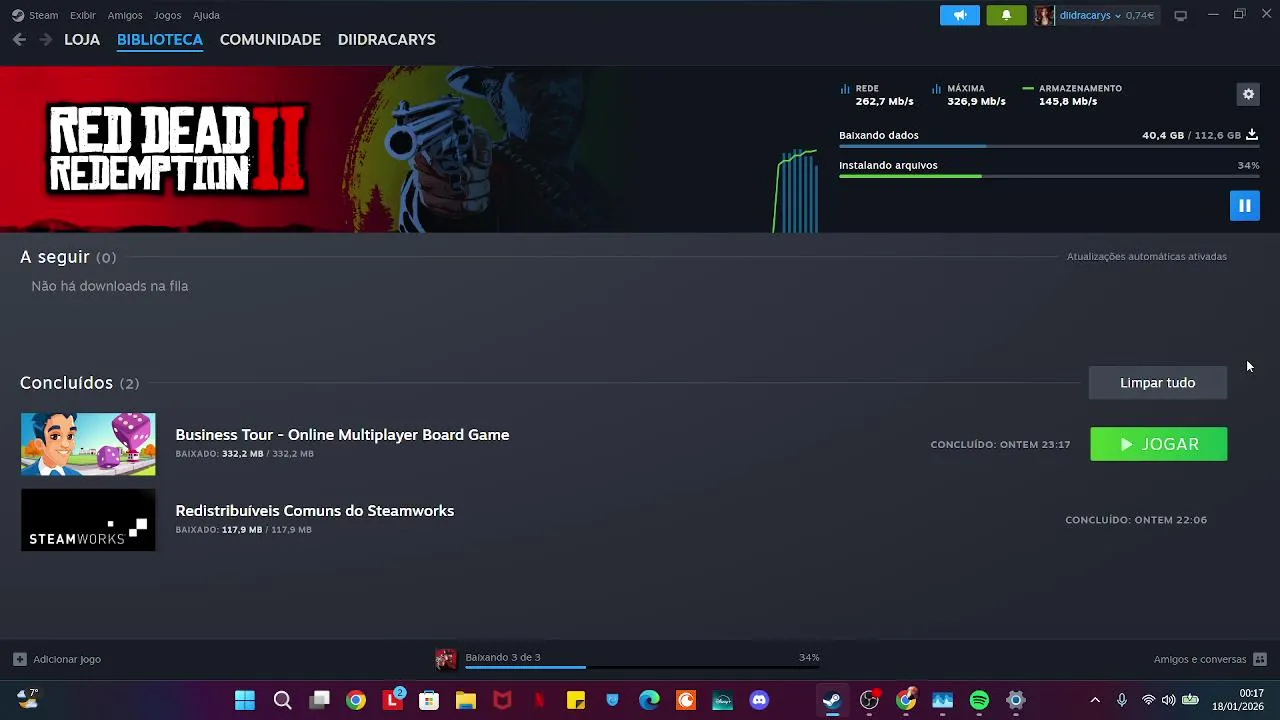Click CONCLUÍDO: ONTEM 23:17 text
The image size is (1280, 720).
coord(1000,444)
